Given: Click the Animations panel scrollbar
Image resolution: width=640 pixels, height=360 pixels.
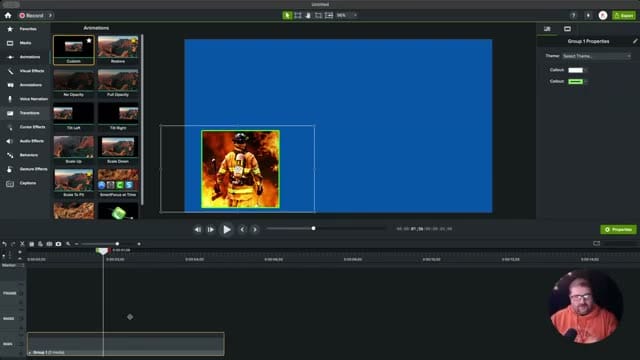Looking at the screenshot, I should 142,120.
